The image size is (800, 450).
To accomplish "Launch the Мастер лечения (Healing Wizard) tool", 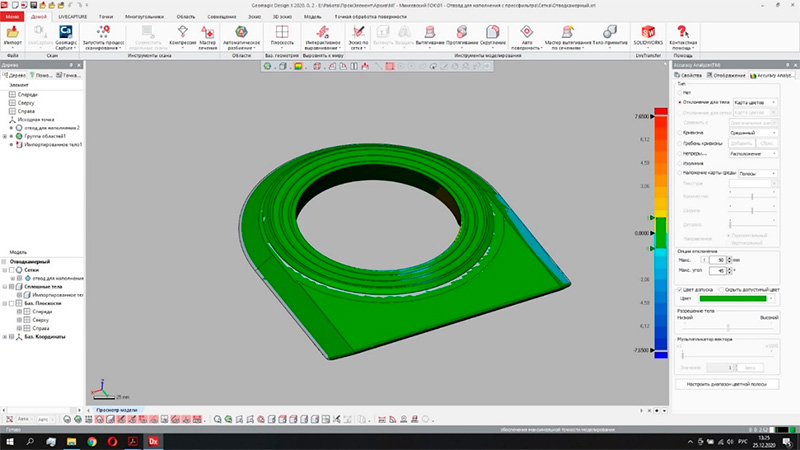I will click(x=208, y=35).
